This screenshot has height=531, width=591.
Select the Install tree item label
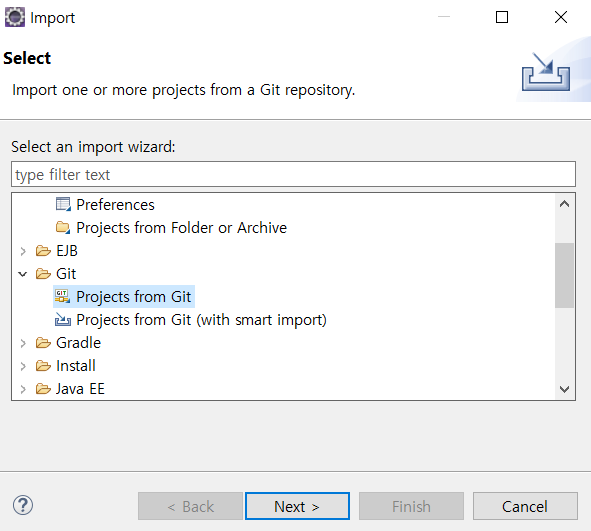click(x=76, y=366)
